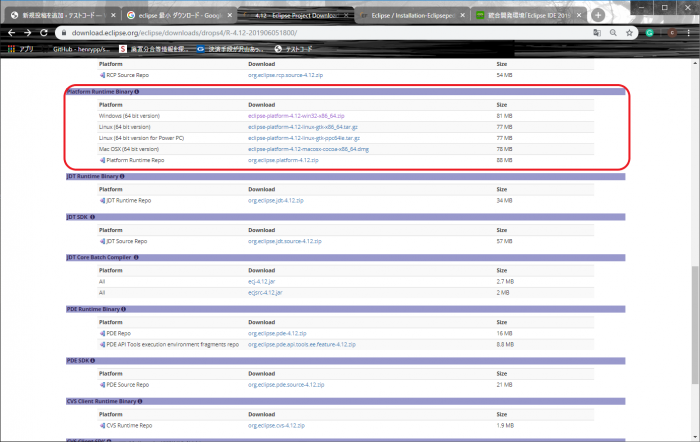Switch to the 4.12 Eclipse Project Downloads tab
The image size is (700, 442).
click(x=295, y=15)
